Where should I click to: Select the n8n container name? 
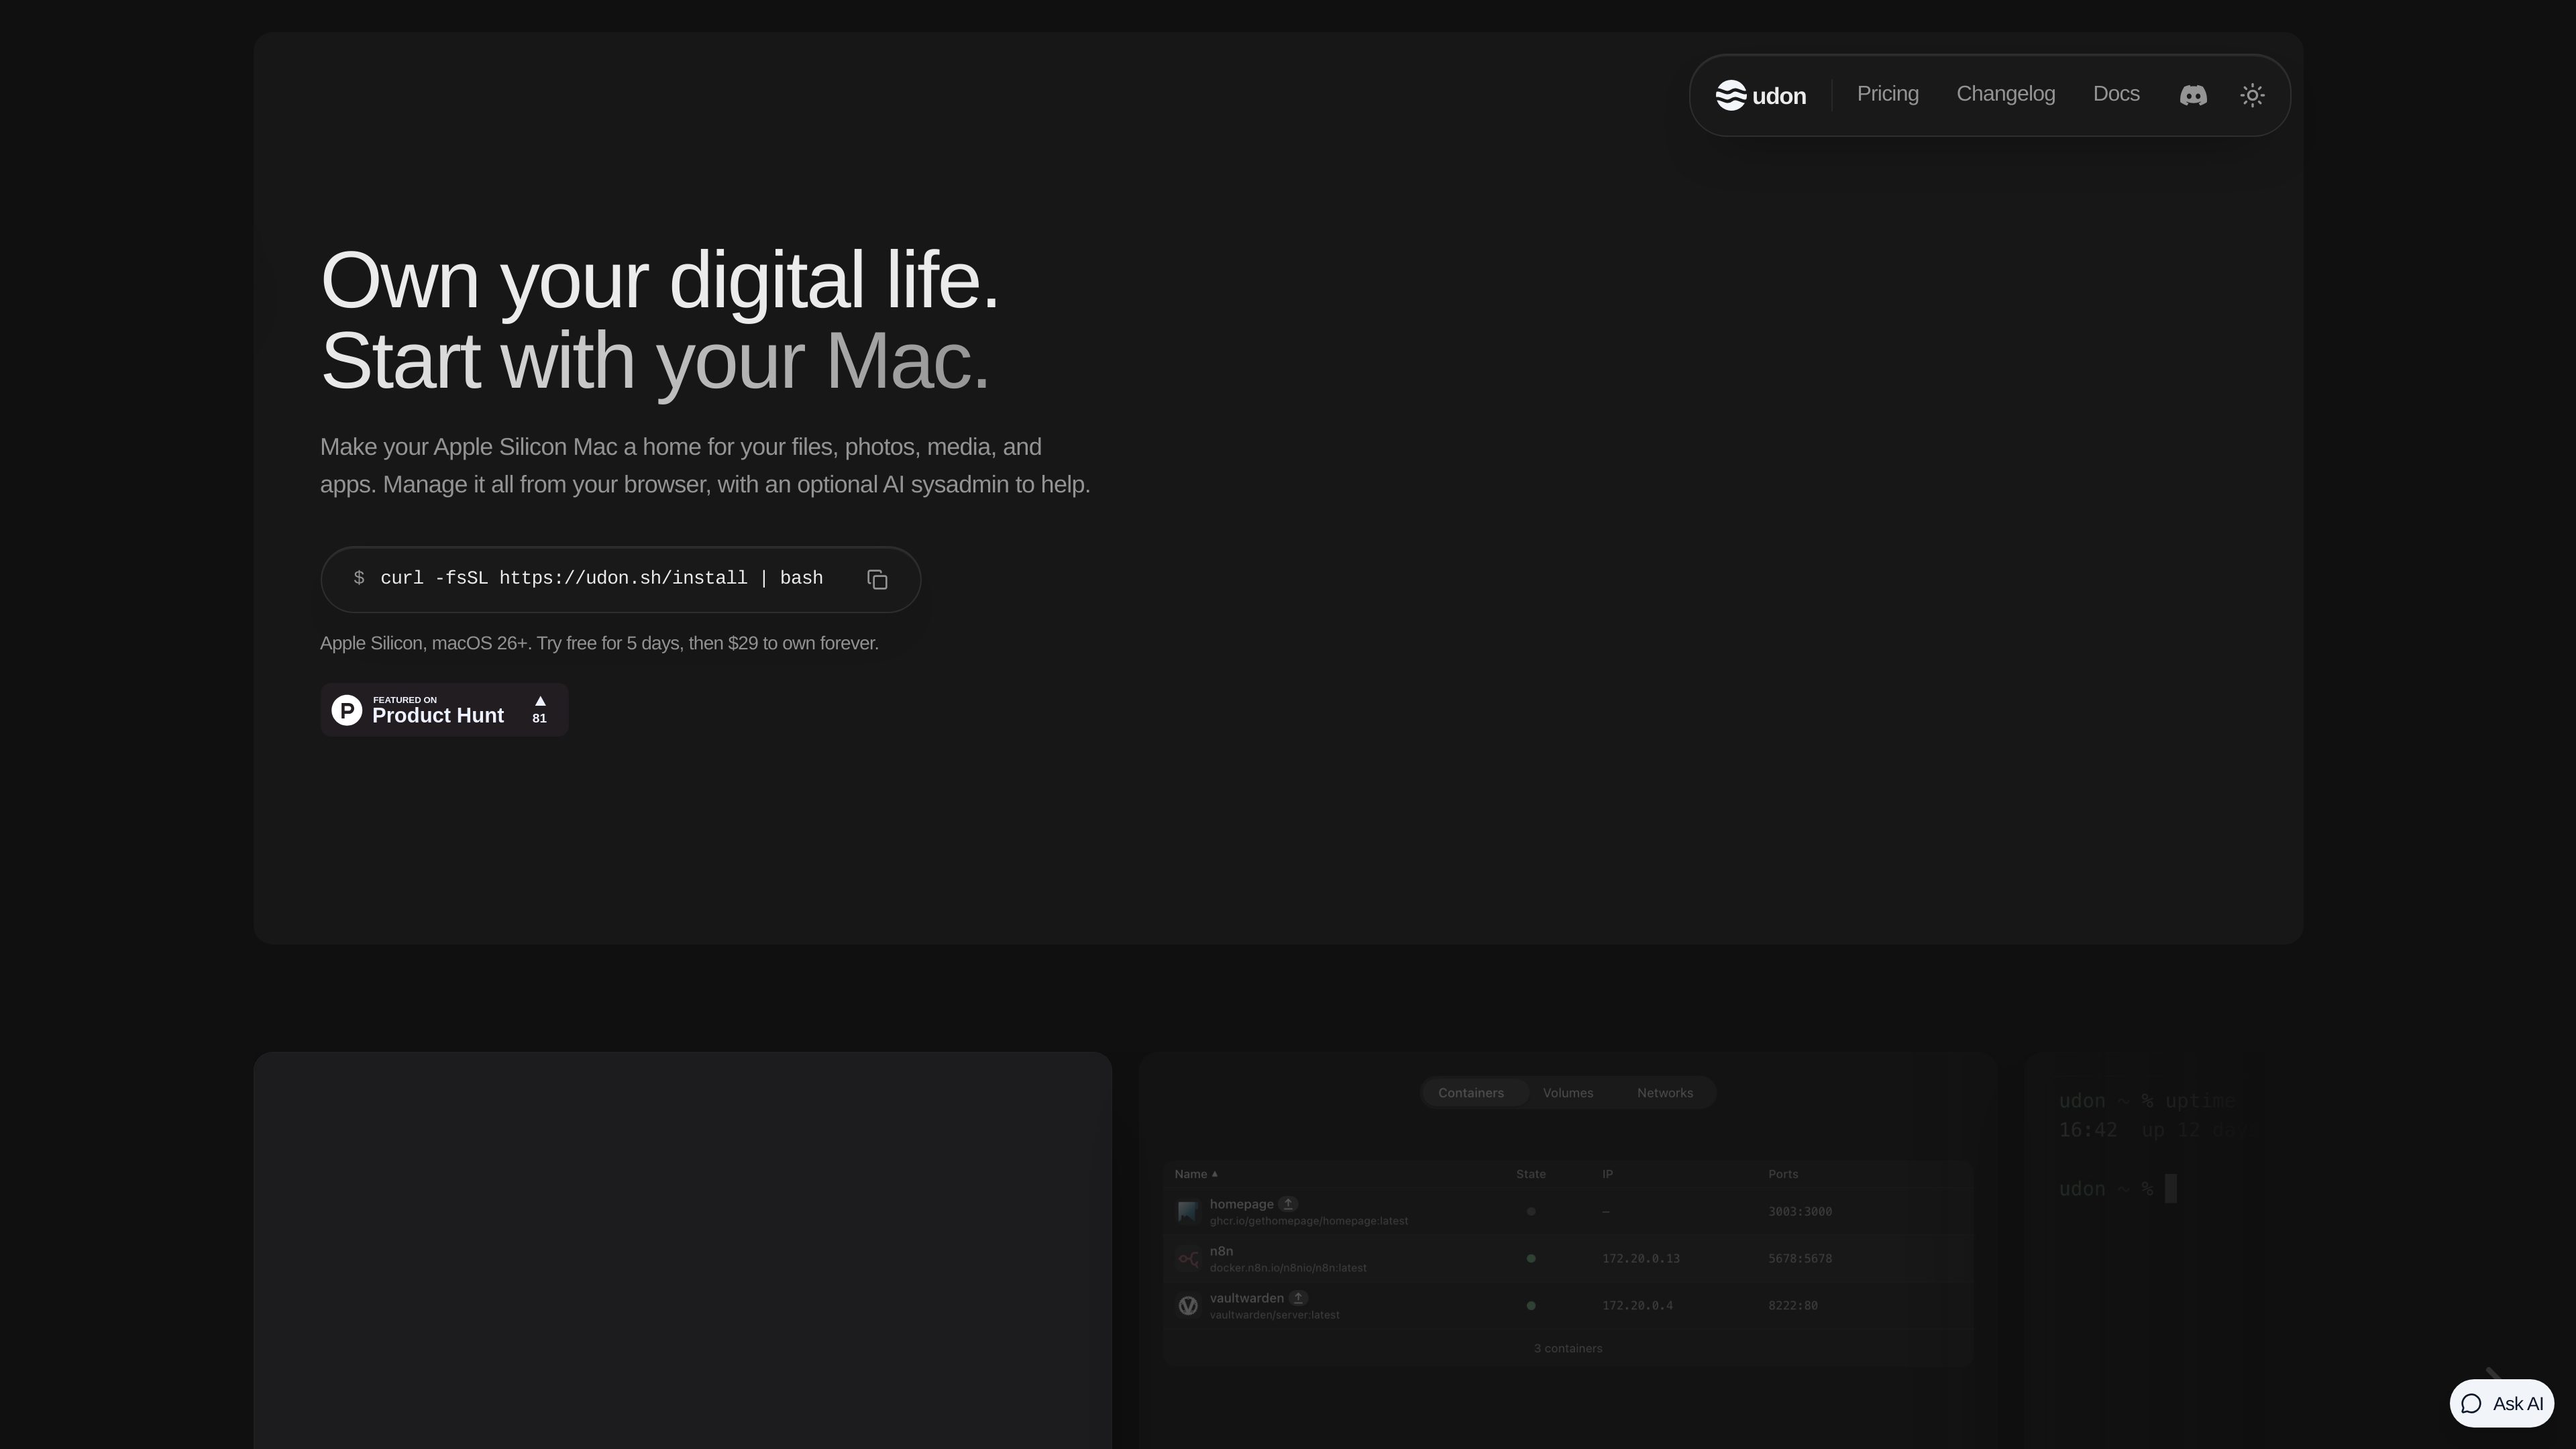tap(1221, 1251)
